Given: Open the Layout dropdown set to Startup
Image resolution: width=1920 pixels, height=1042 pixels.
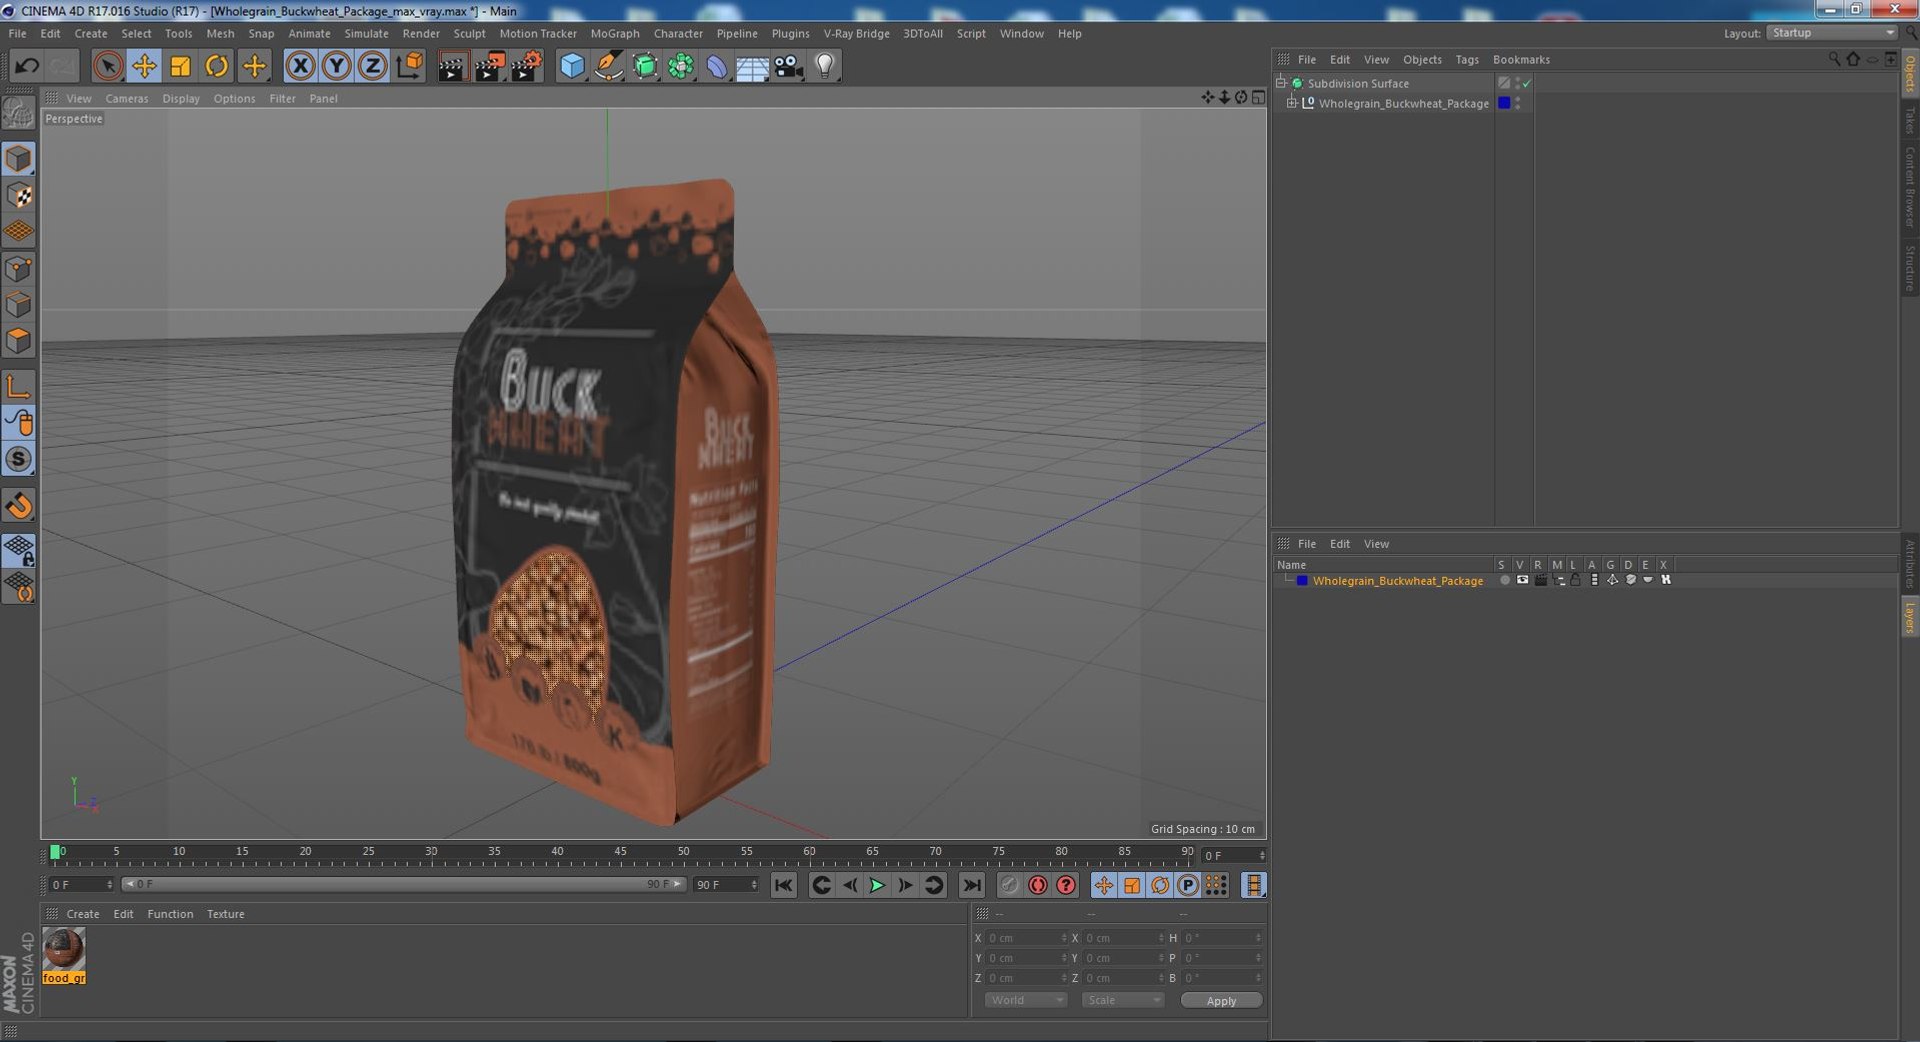Looking at the screenshot, I should (x=1832, y=33).
